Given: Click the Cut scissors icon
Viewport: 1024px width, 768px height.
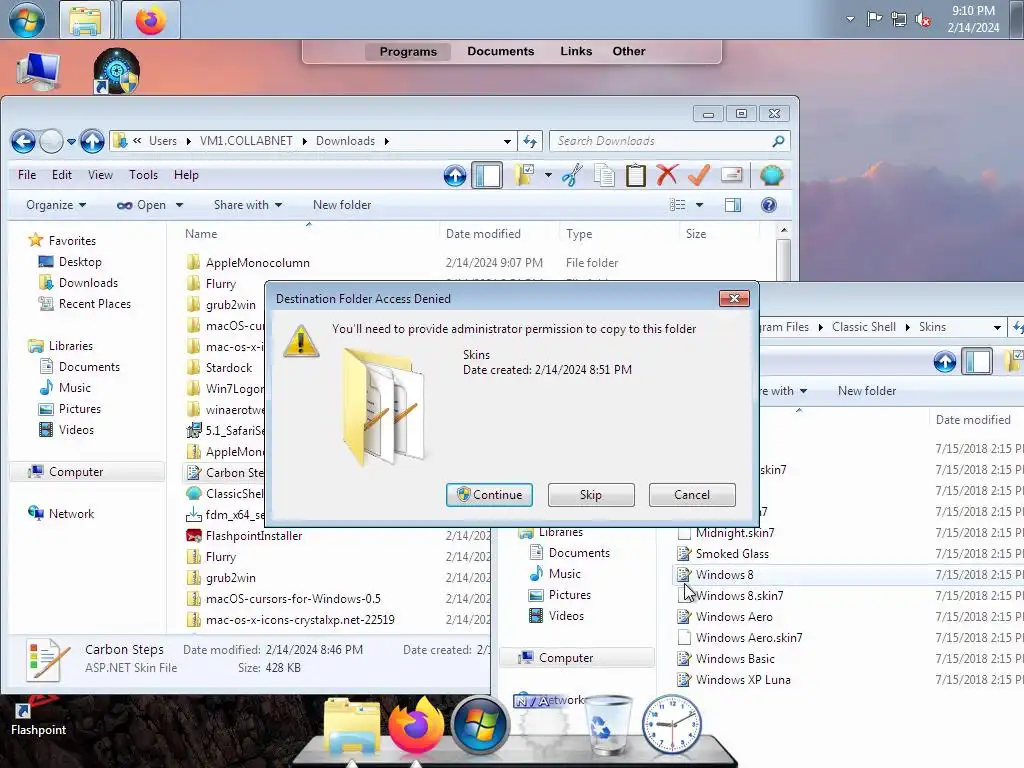Looking at the screenshot, I should (572, 175).
